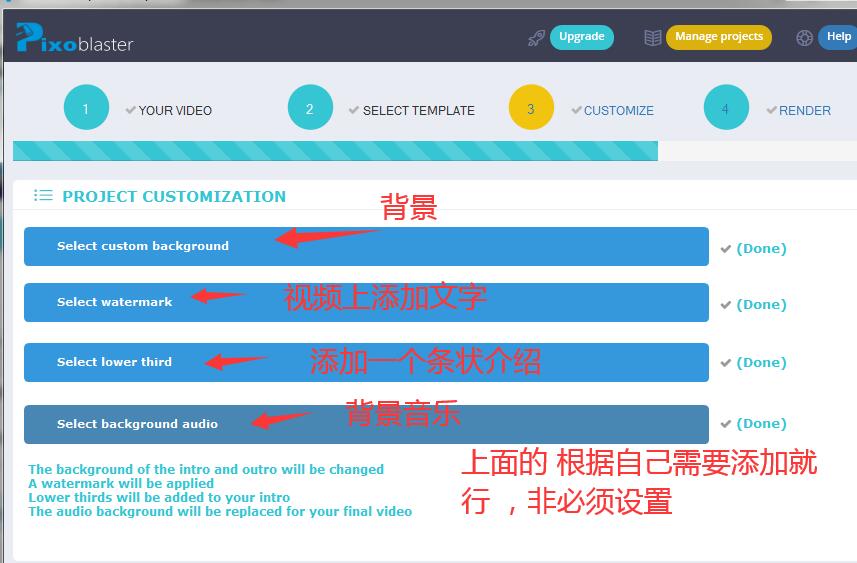
Task: Click Done status for background audio
Action: [x=761, y=424]
